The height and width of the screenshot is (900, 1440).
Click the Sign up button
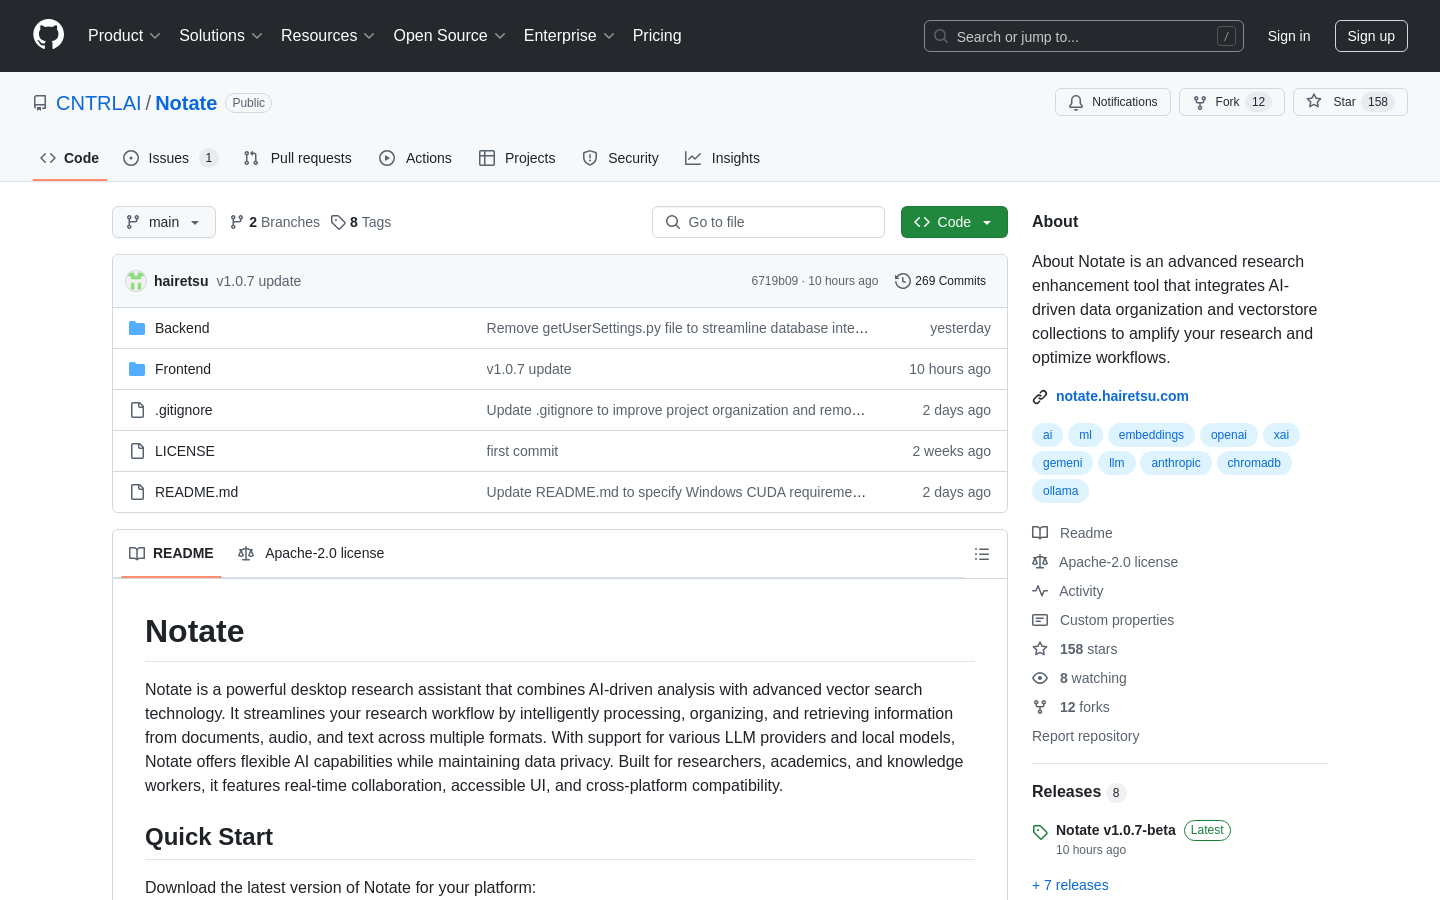click(x=1371, y=36)
